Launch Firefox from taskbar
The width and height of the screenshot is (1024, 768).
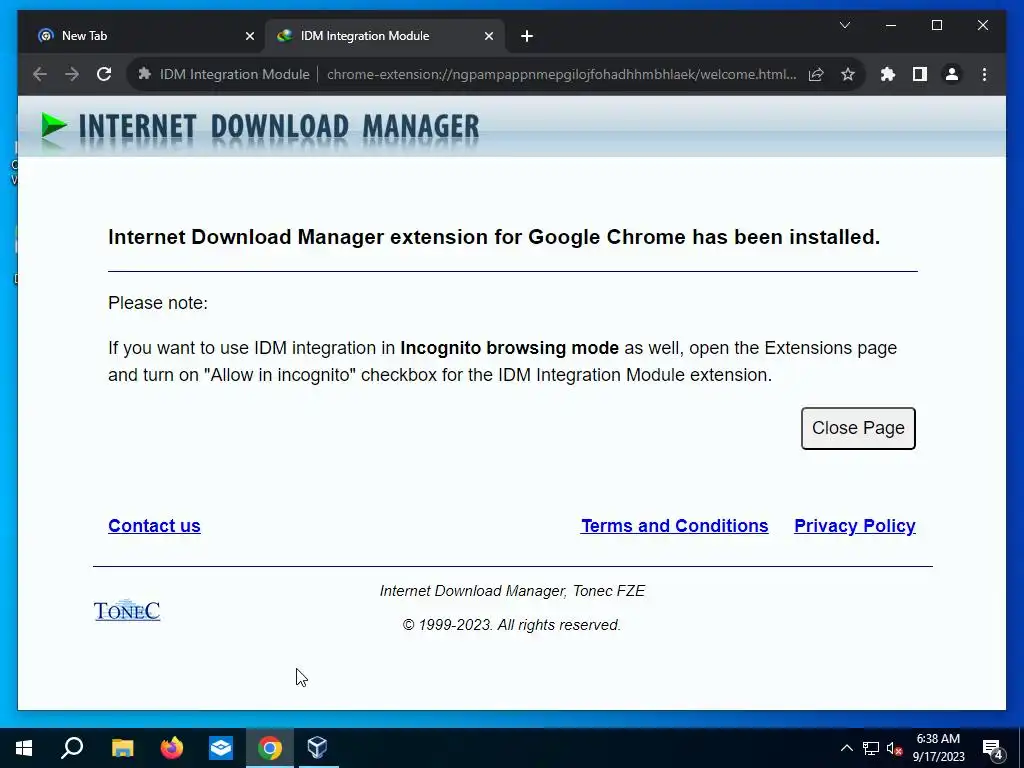tap(172, 748)
